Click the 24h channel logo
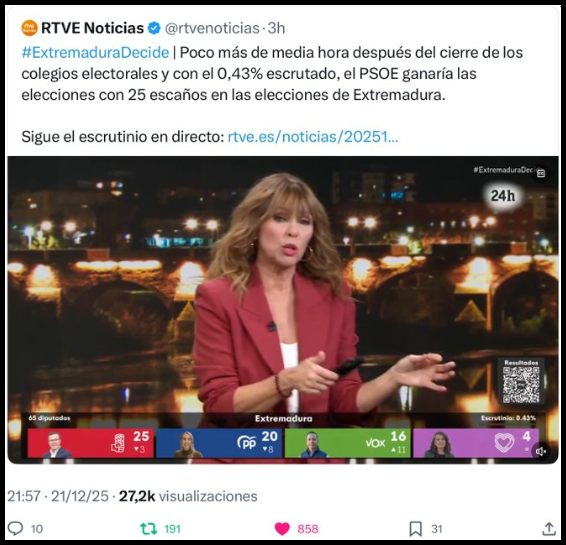566x545 pixels. (503, 196)
